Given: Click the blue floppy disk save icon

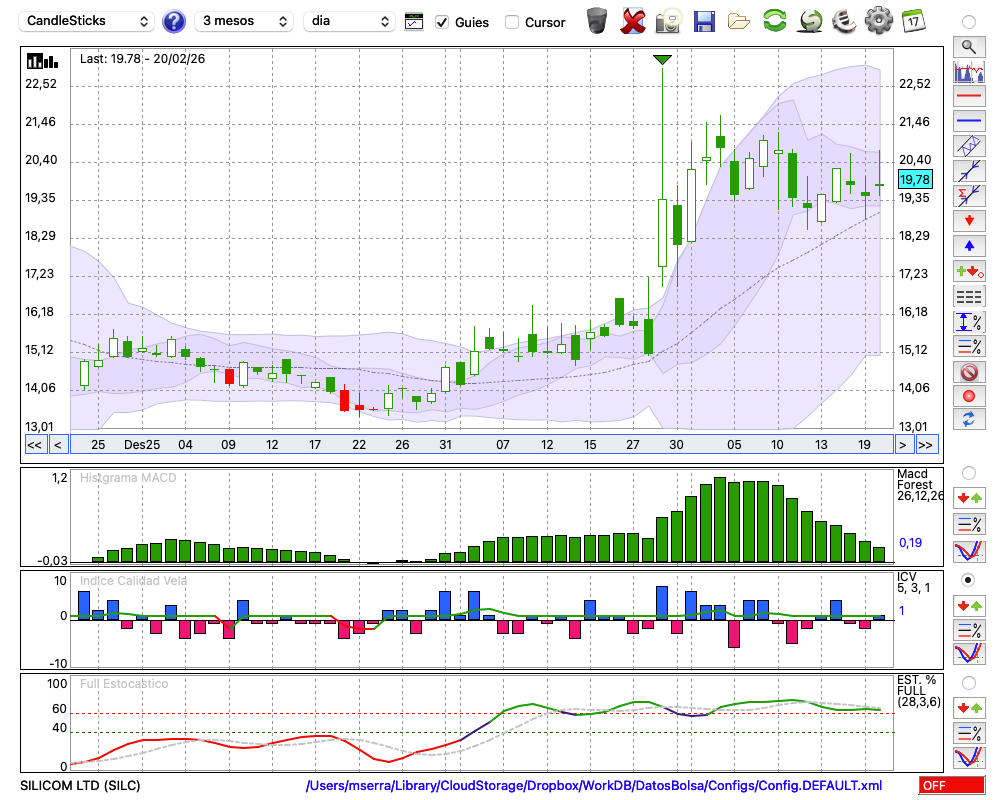Looking at the screenshot, I should (704, 20).
